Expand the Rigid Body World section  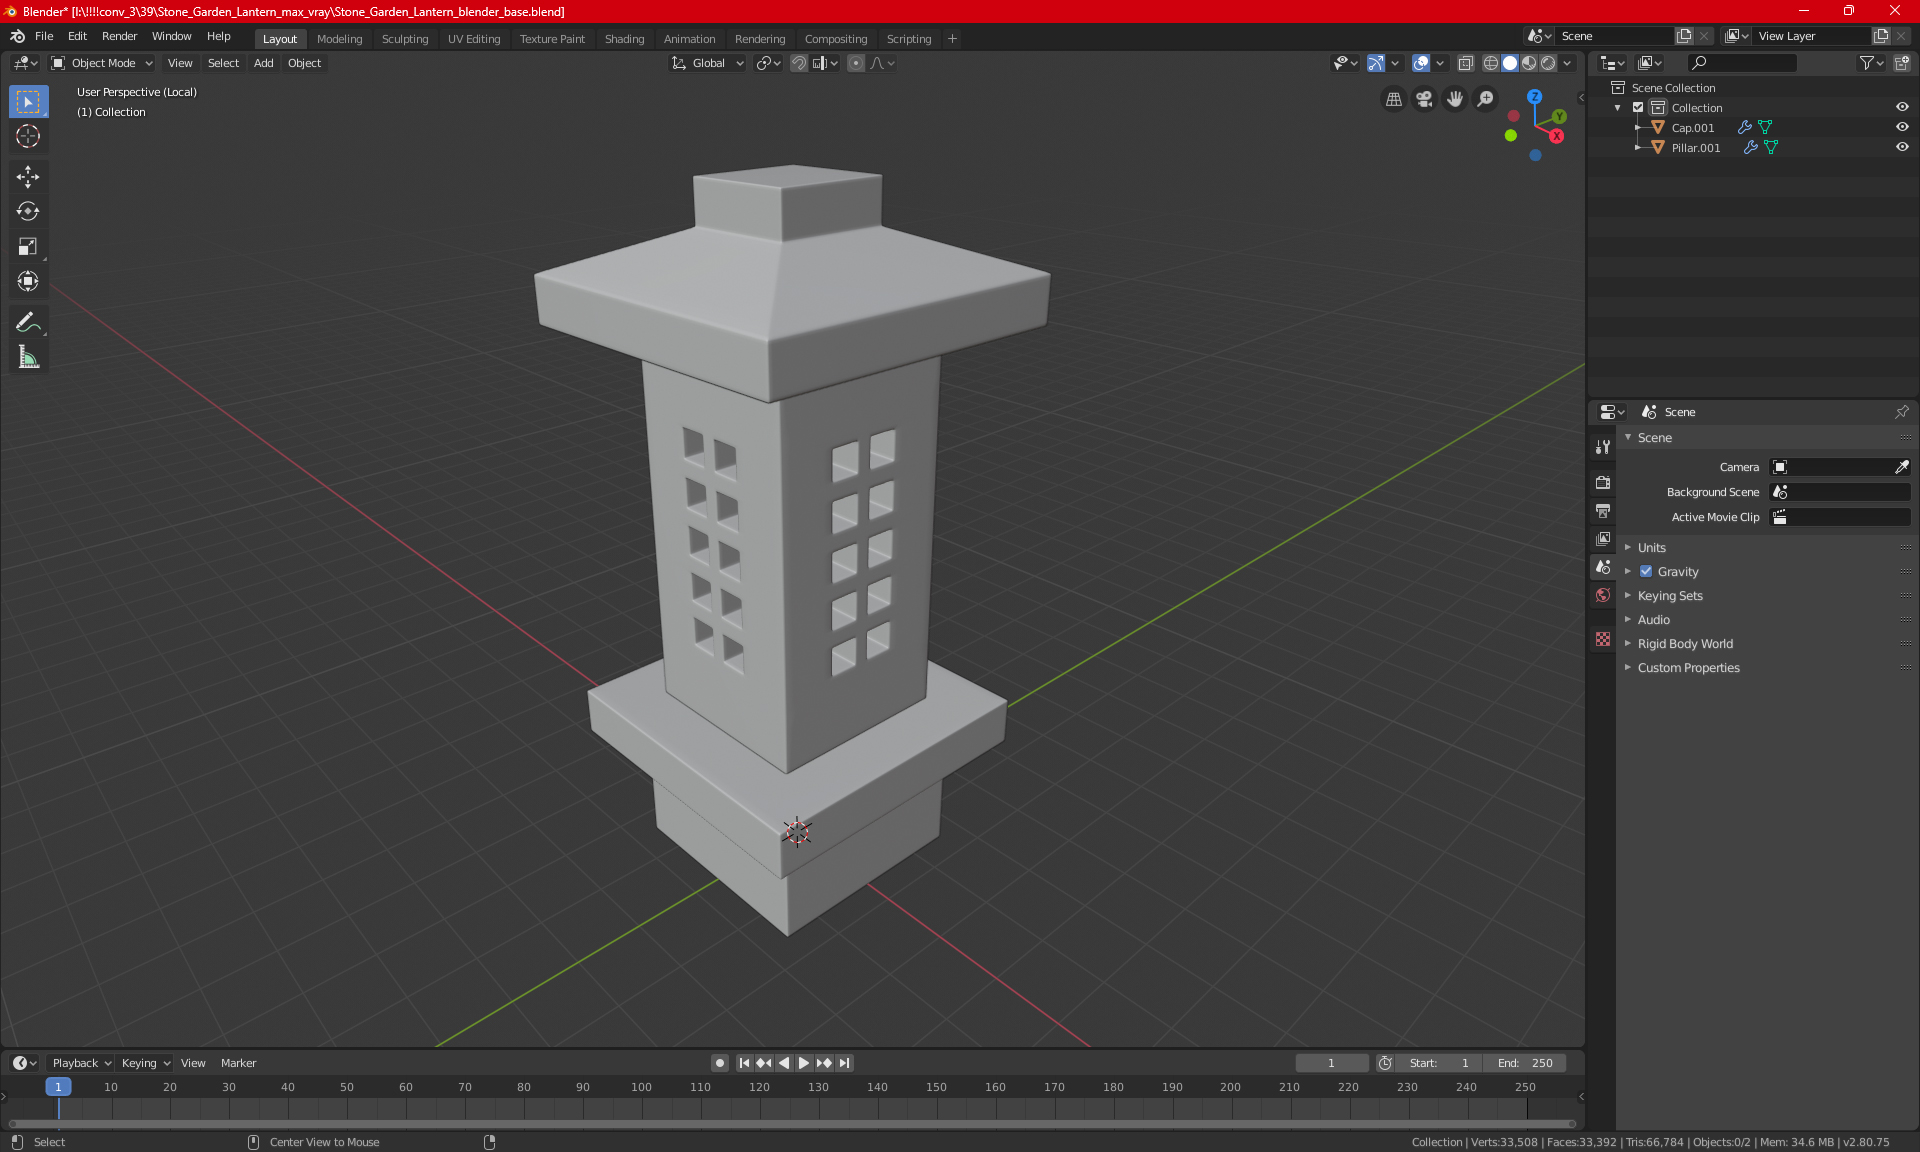click(1631, 643)
